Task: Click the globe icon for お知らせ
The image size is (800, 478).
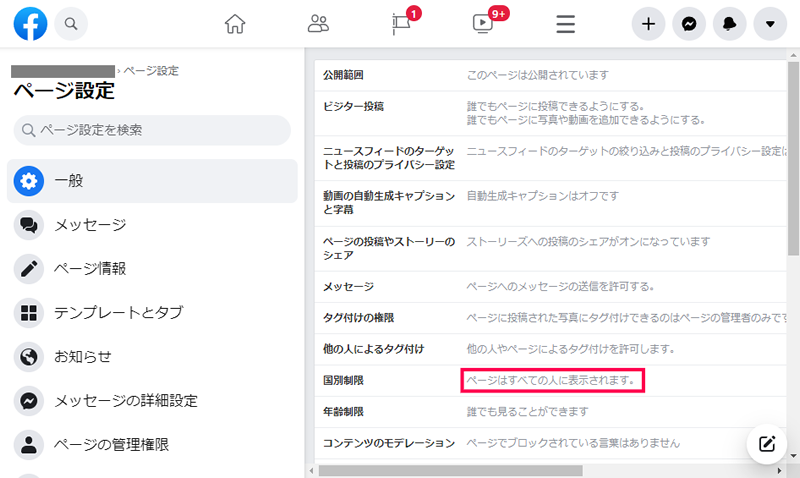Action: click(29, 356)
